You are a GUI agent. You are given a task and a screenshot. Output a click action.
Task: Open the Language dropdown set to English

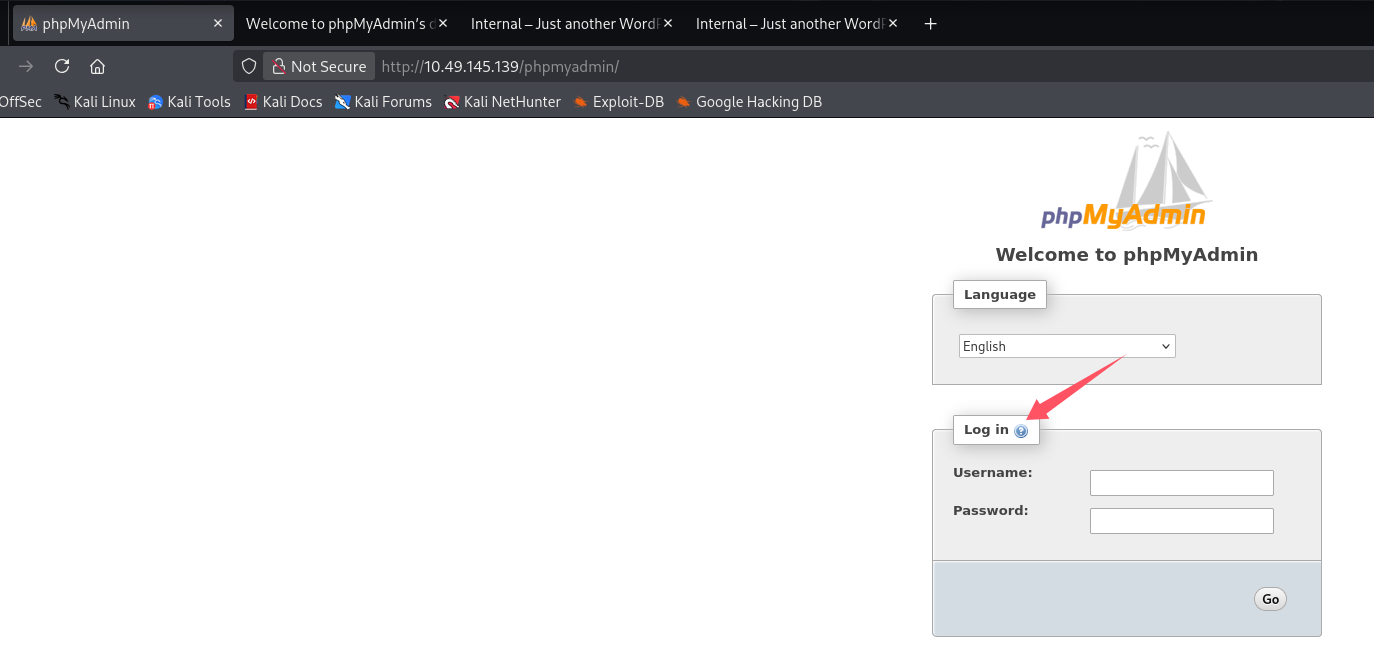(x=1066, y=346)
